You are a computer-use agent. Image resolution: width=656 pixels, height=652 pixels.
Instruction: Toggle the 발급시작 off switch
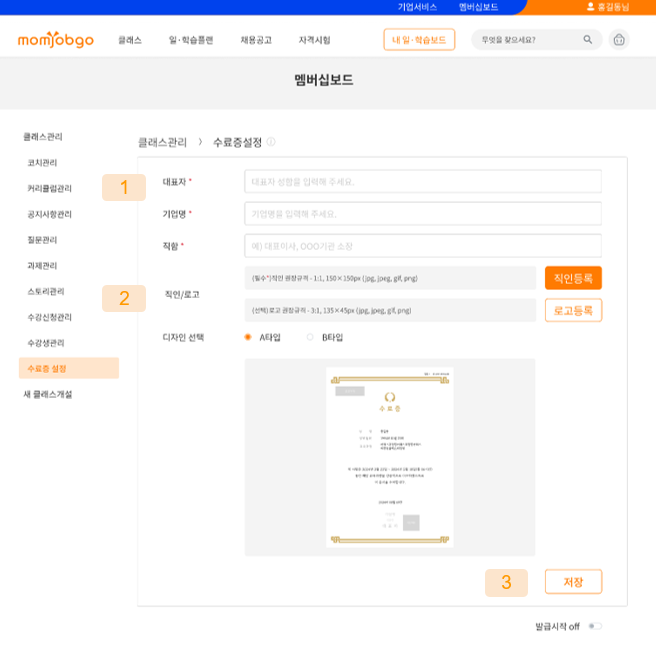[x=595, y=626]
